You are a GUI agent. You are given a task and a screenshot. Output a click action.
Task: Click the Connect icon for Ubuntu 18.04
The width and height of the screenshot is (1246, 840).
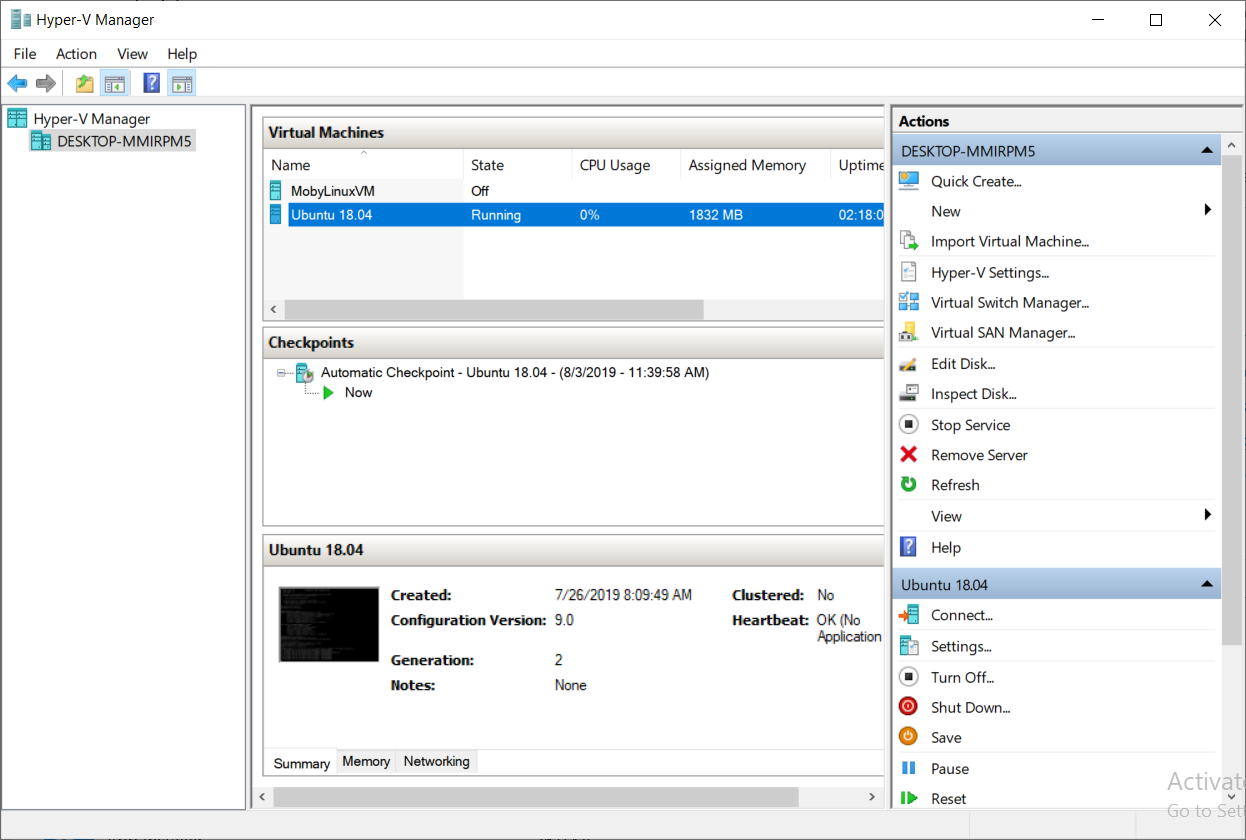pyautogui.click(x=909, y=615)
